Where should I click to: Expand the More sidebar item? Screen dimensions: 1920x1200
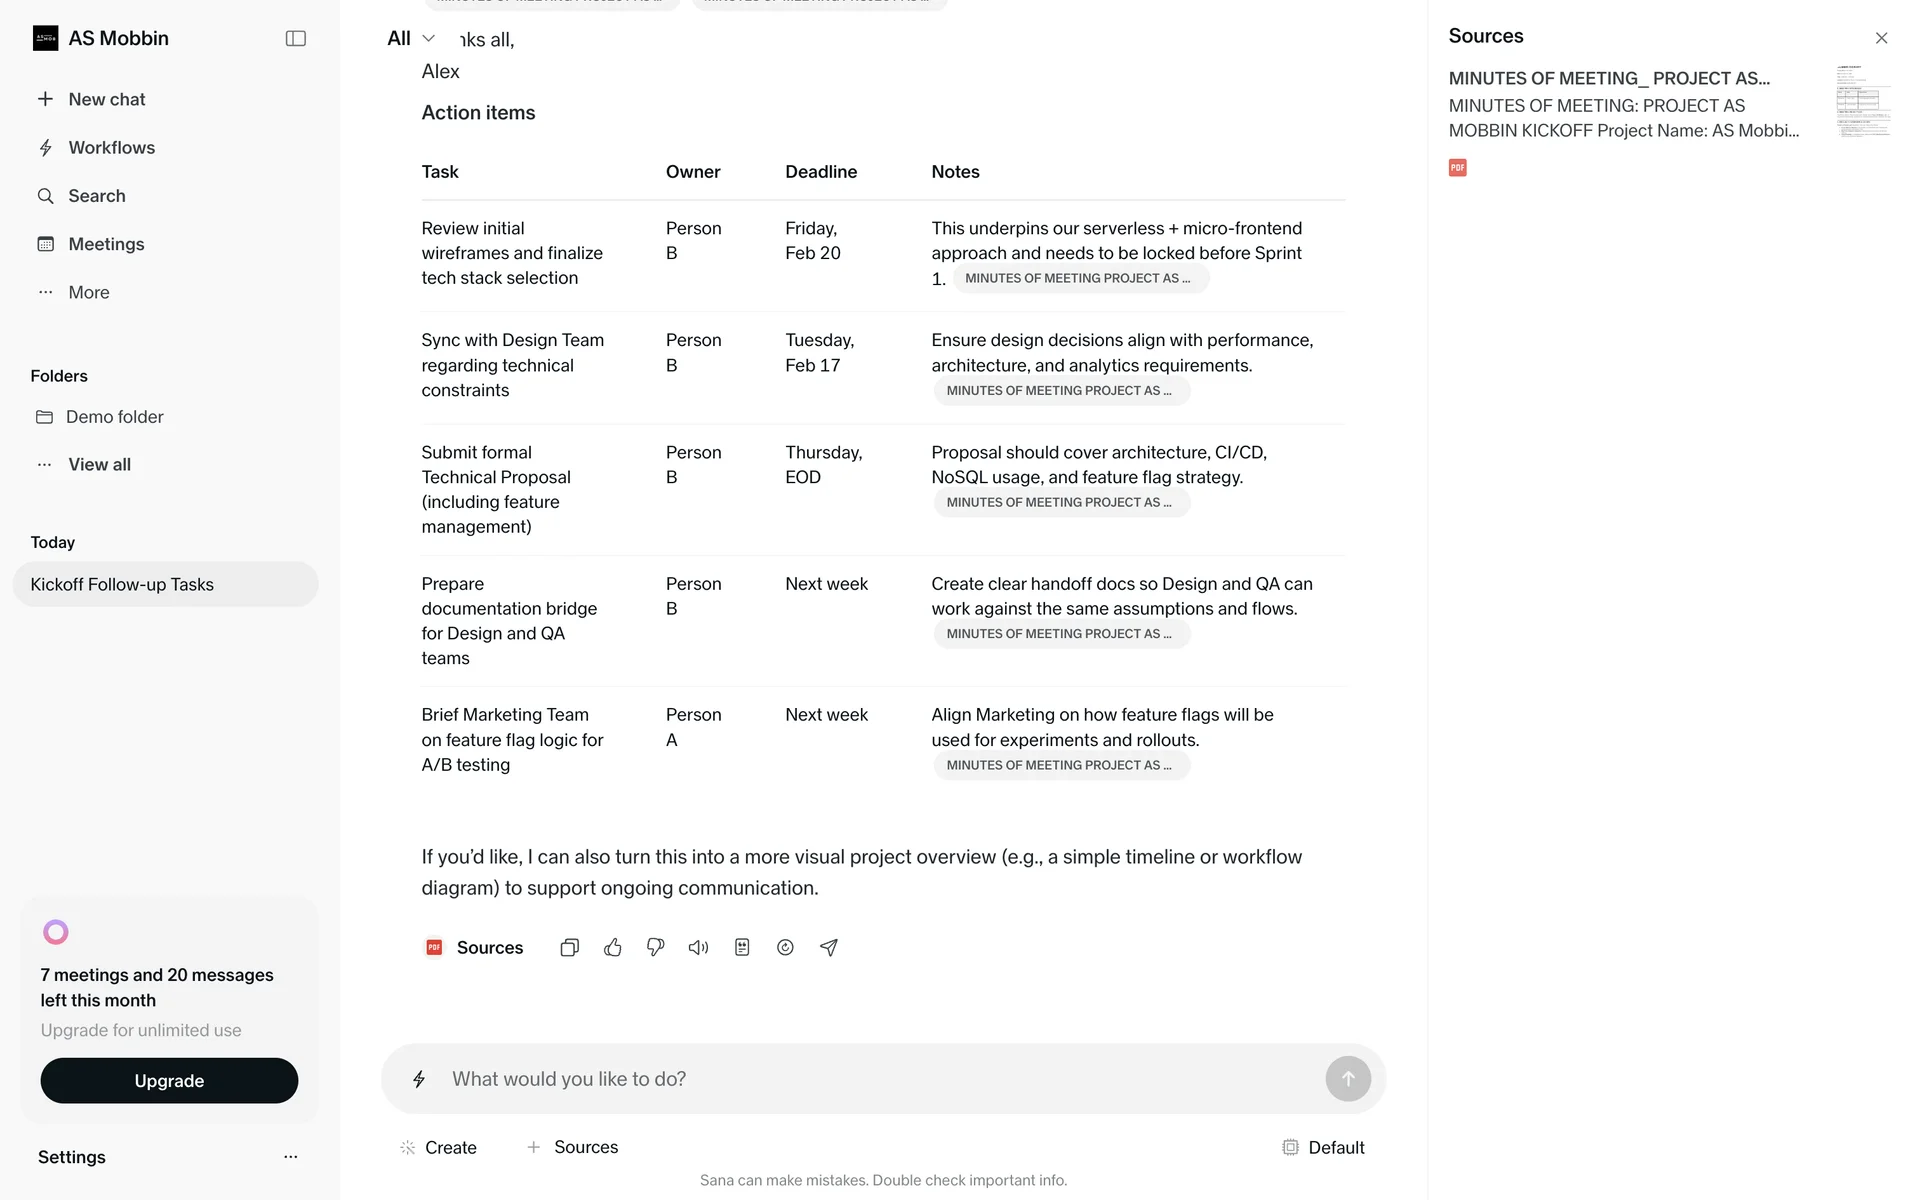(x=88, y=292)
